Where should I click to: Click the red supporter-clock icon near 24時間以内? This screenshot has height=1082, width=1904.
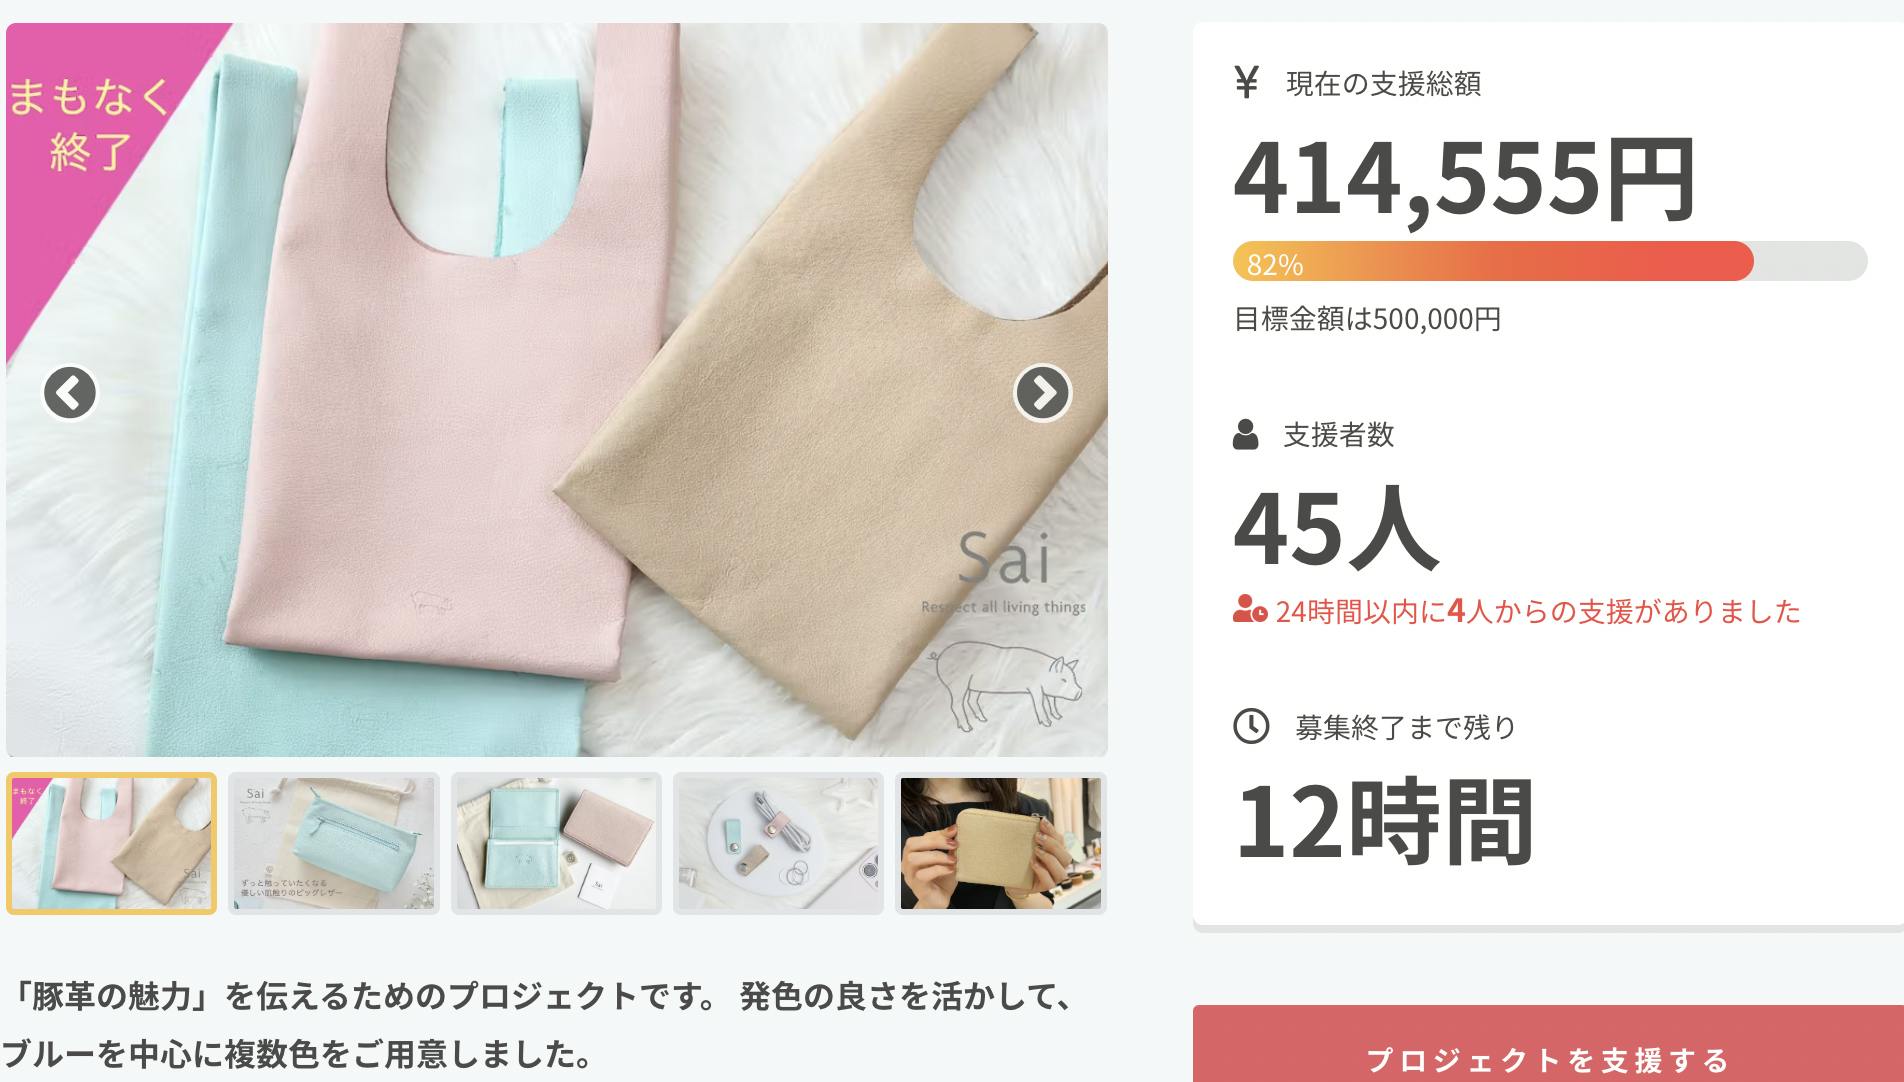click(1250, 609)
